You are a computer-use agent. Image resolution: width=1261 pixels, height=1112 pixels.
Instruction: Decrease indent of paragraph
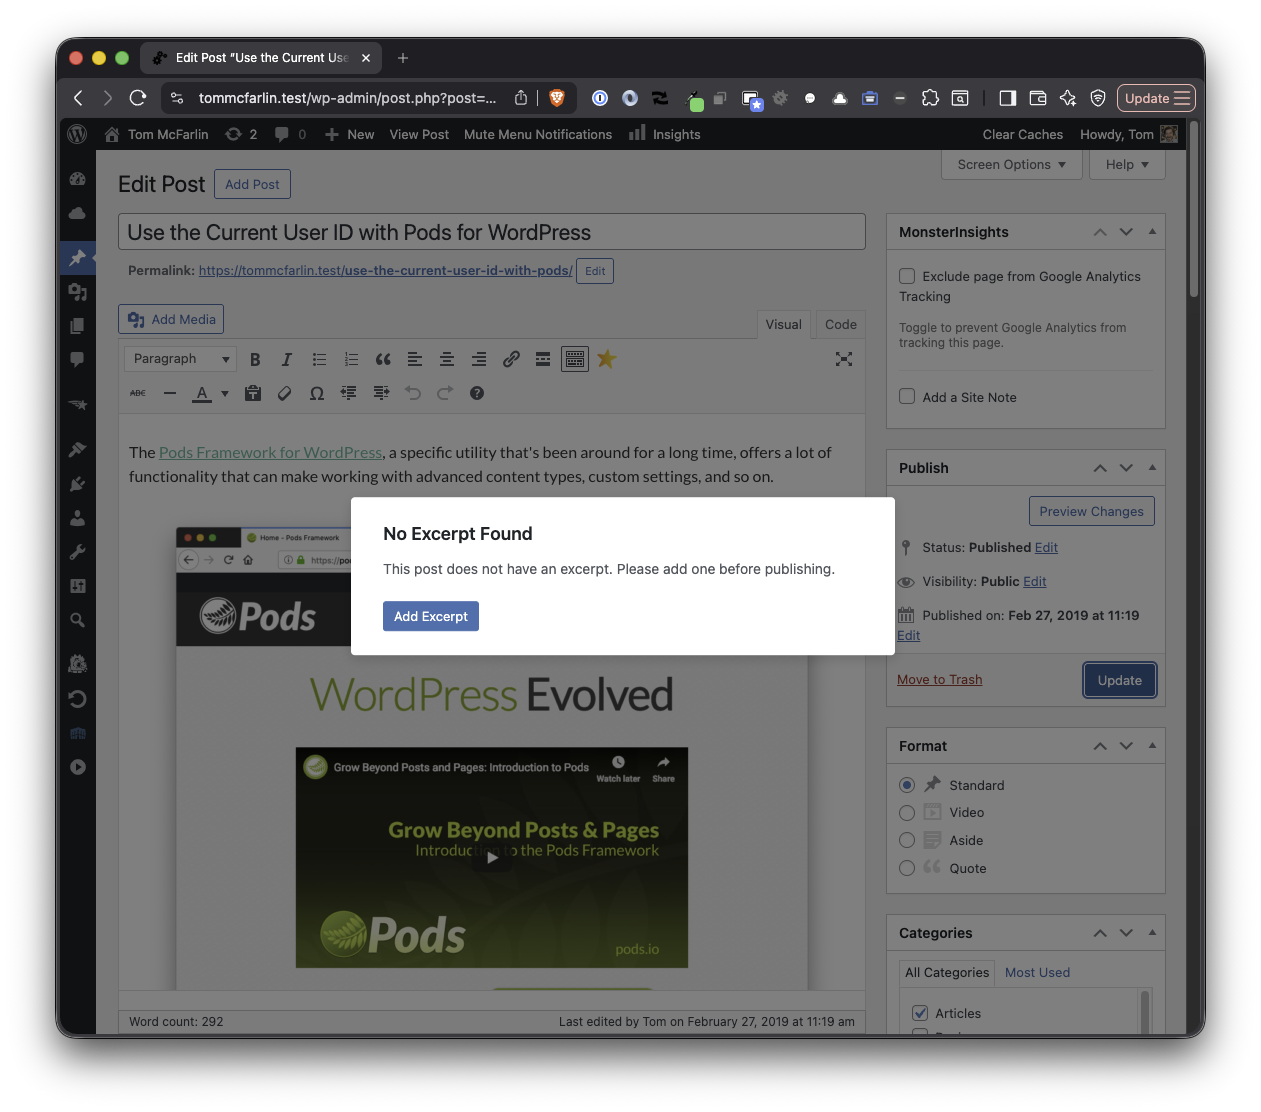349,393
